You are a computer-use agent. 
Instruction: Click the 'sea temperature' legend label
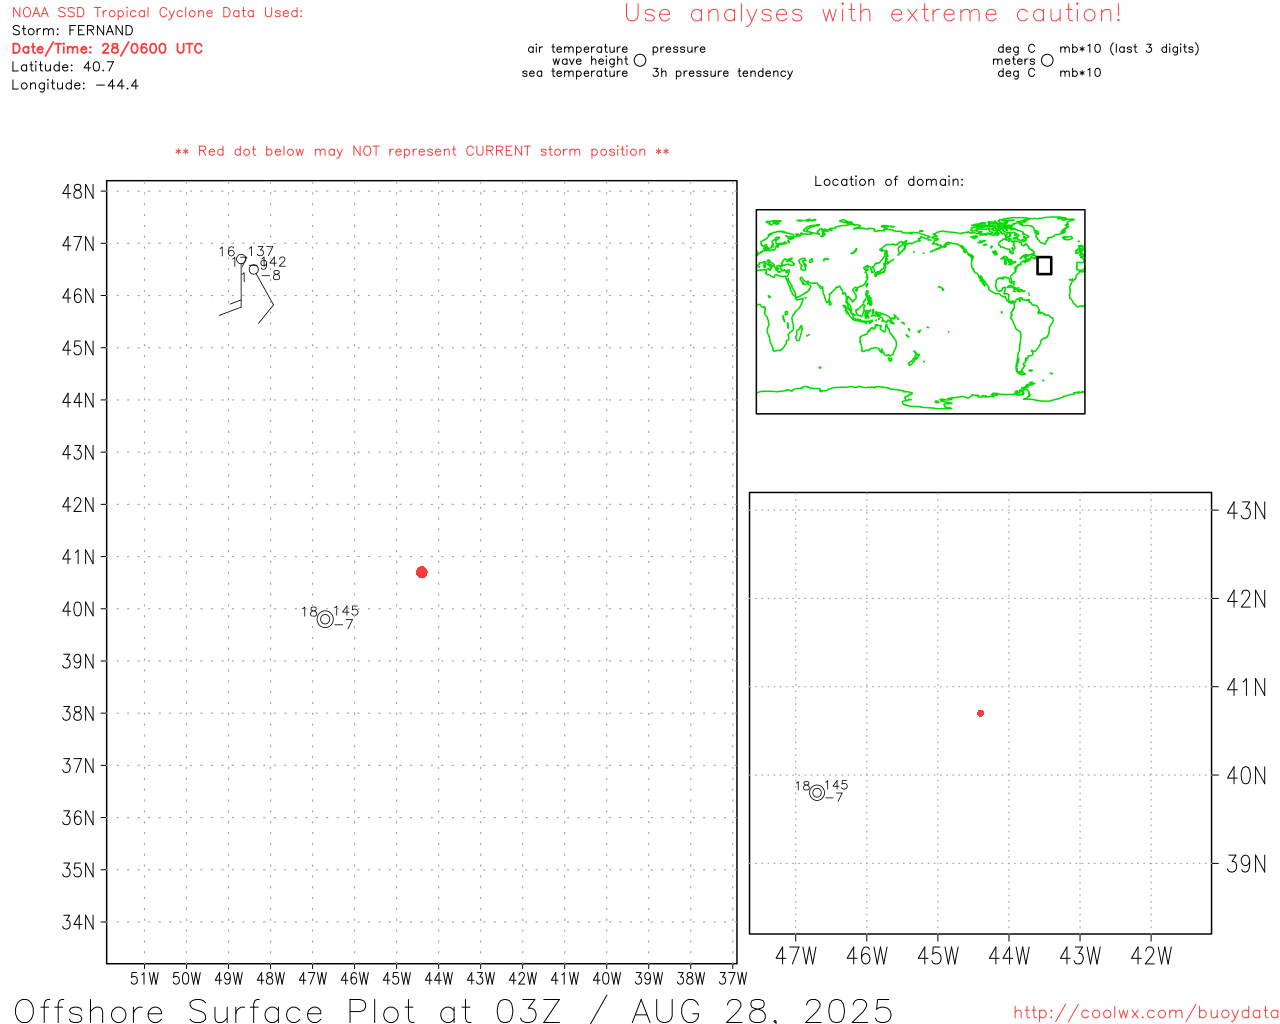[575, 73]
